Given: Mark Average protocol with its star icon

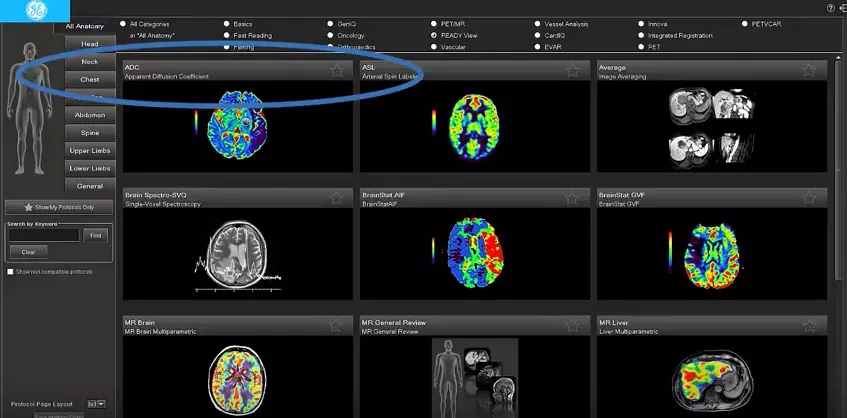Looking at the screenshot, I should [x=809, y=70].
